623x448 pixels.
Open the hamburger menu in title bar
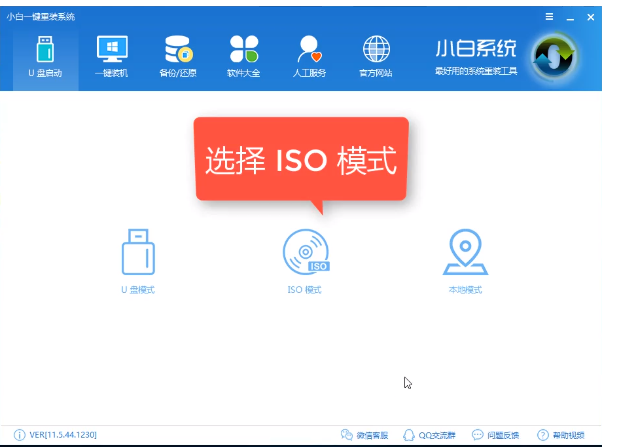(549, 17)
